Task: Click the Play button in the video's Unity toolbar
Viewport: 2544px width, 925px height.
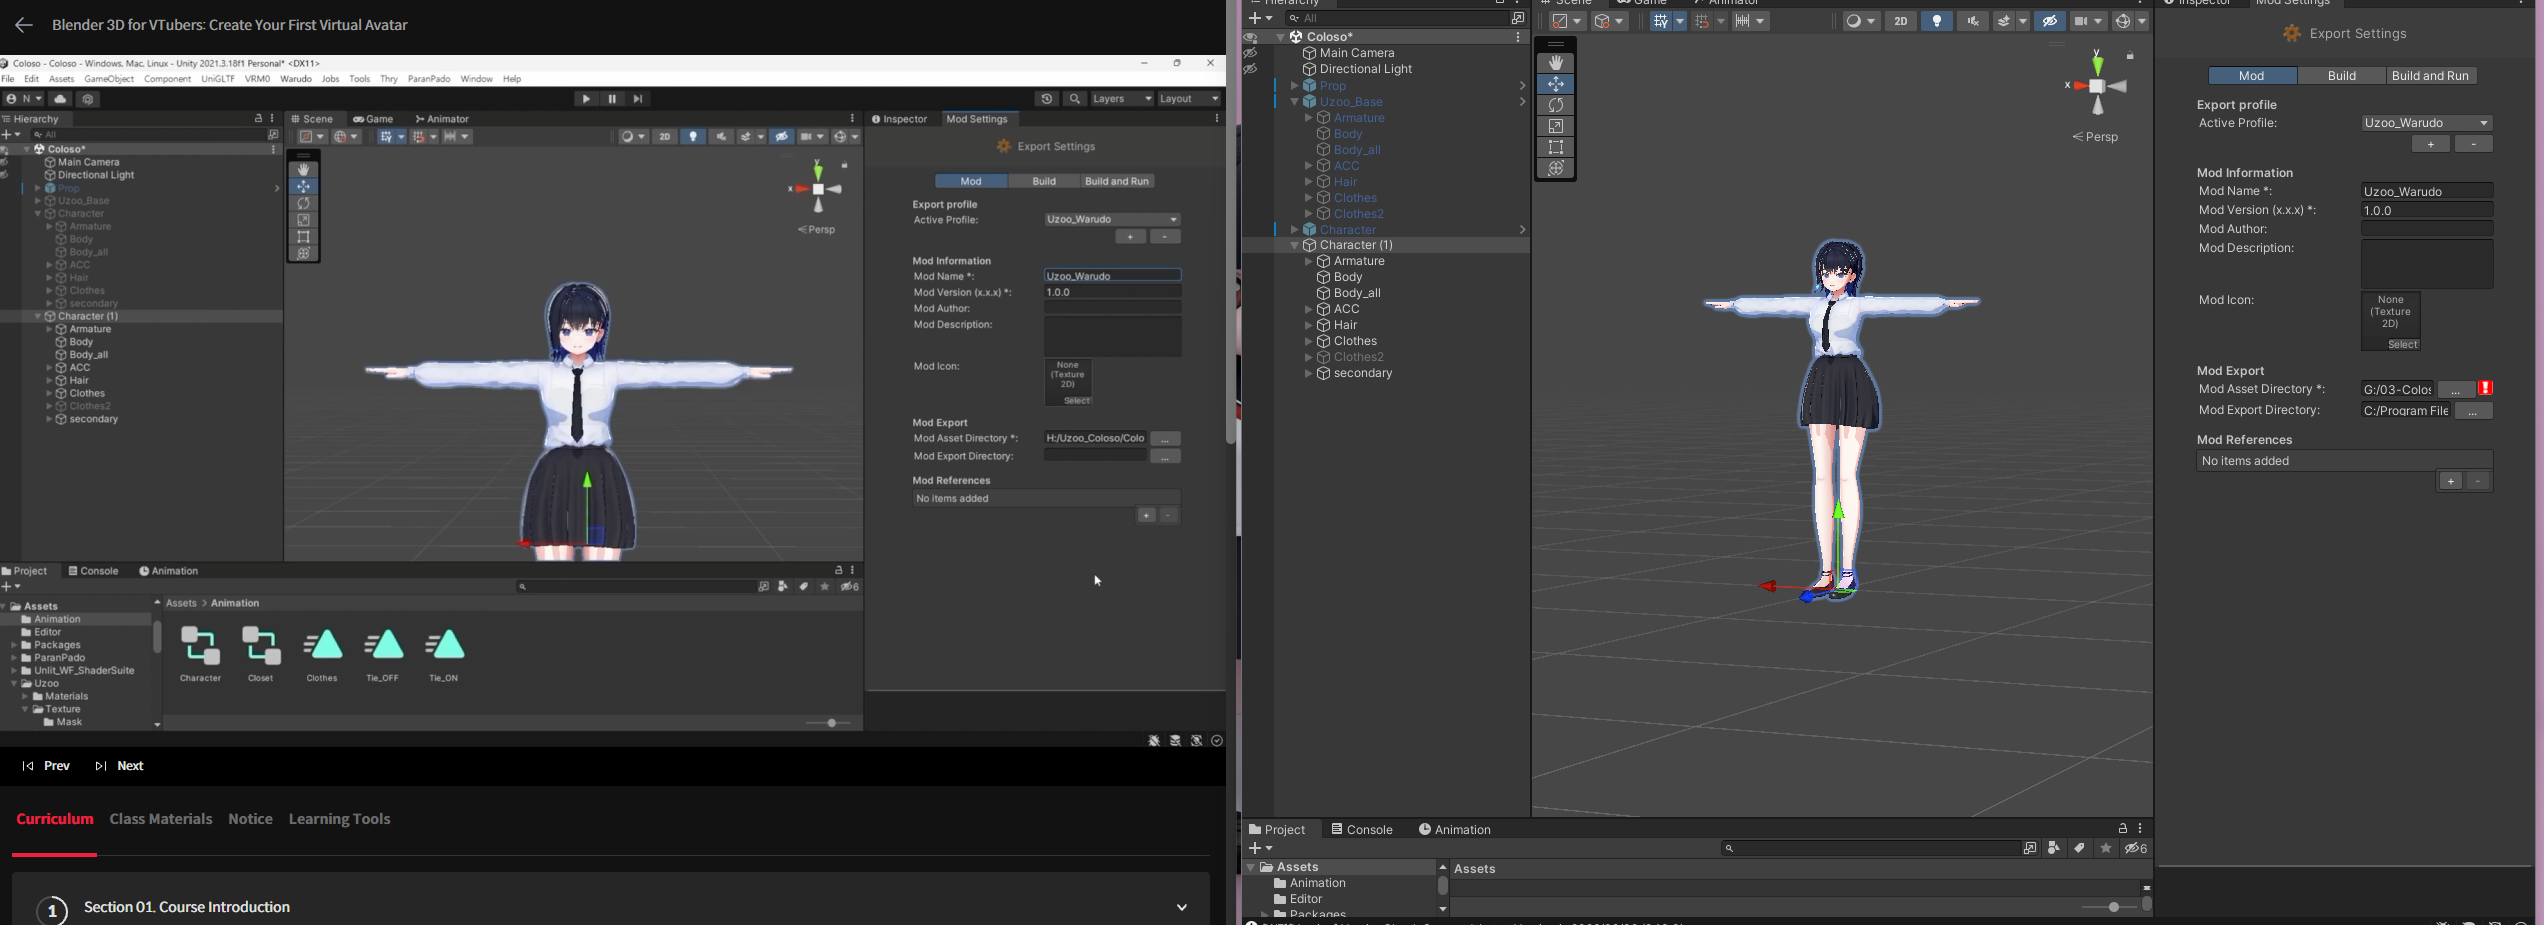Action: (586, 99)
